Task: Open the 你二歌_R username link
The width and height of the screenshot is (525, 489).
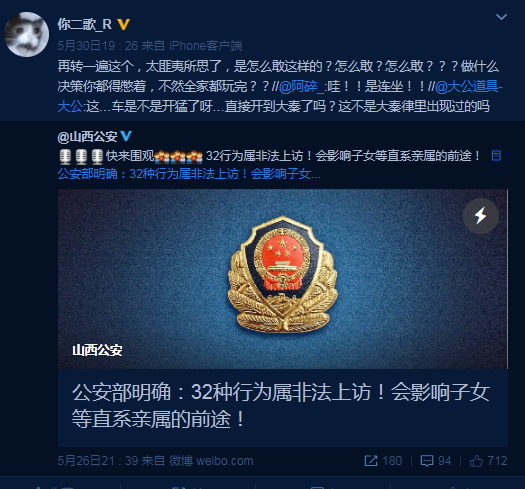Action: click(85, 24)
